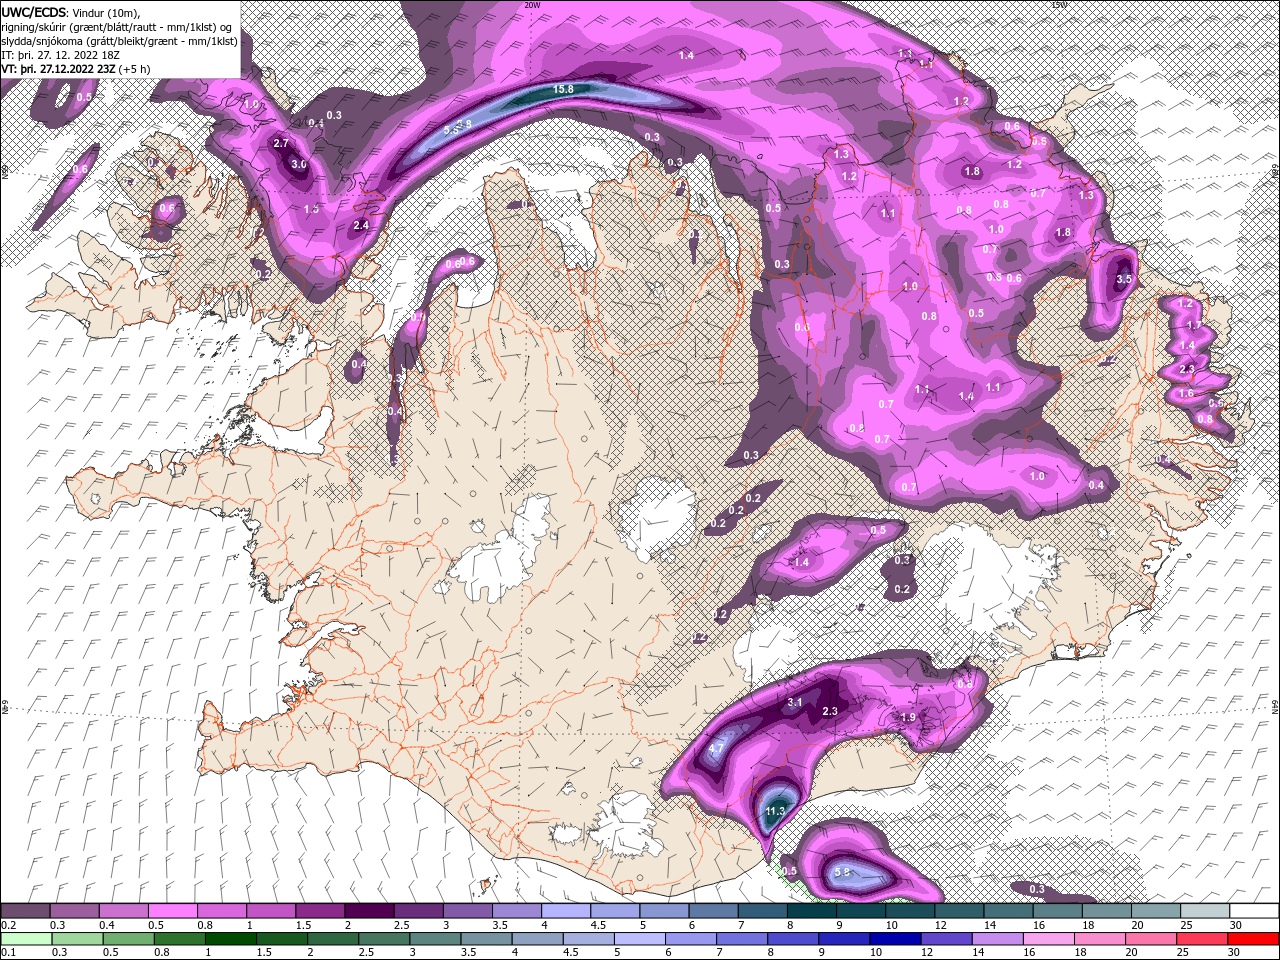Click the 4.7 value on the south coast
1280x960 pixels.
[x=716, y=748]
